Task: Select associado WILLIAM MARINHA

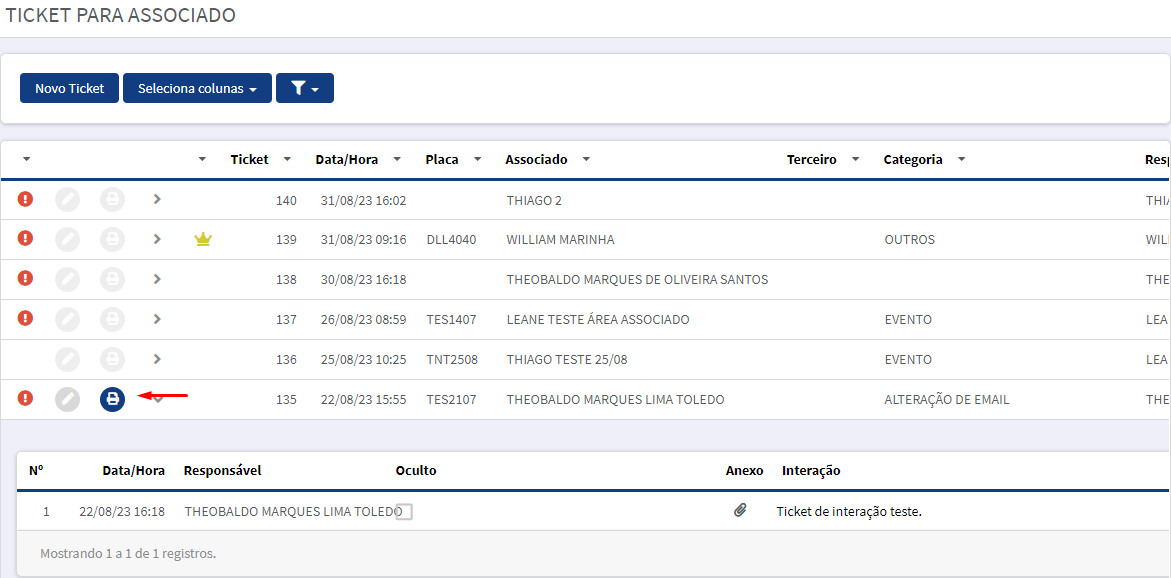Action: pyautogui.click(x=560, y=240)
